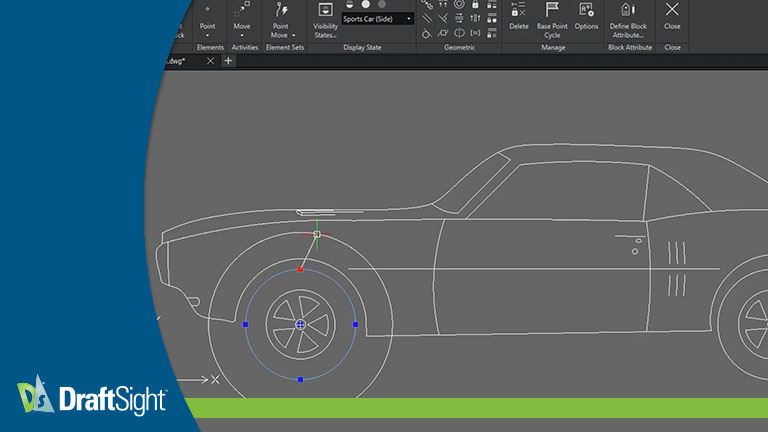Toggle the half-filled circle display state icon
The height and width of the screenshot is (432, 768).
click(x=349, y=4)
